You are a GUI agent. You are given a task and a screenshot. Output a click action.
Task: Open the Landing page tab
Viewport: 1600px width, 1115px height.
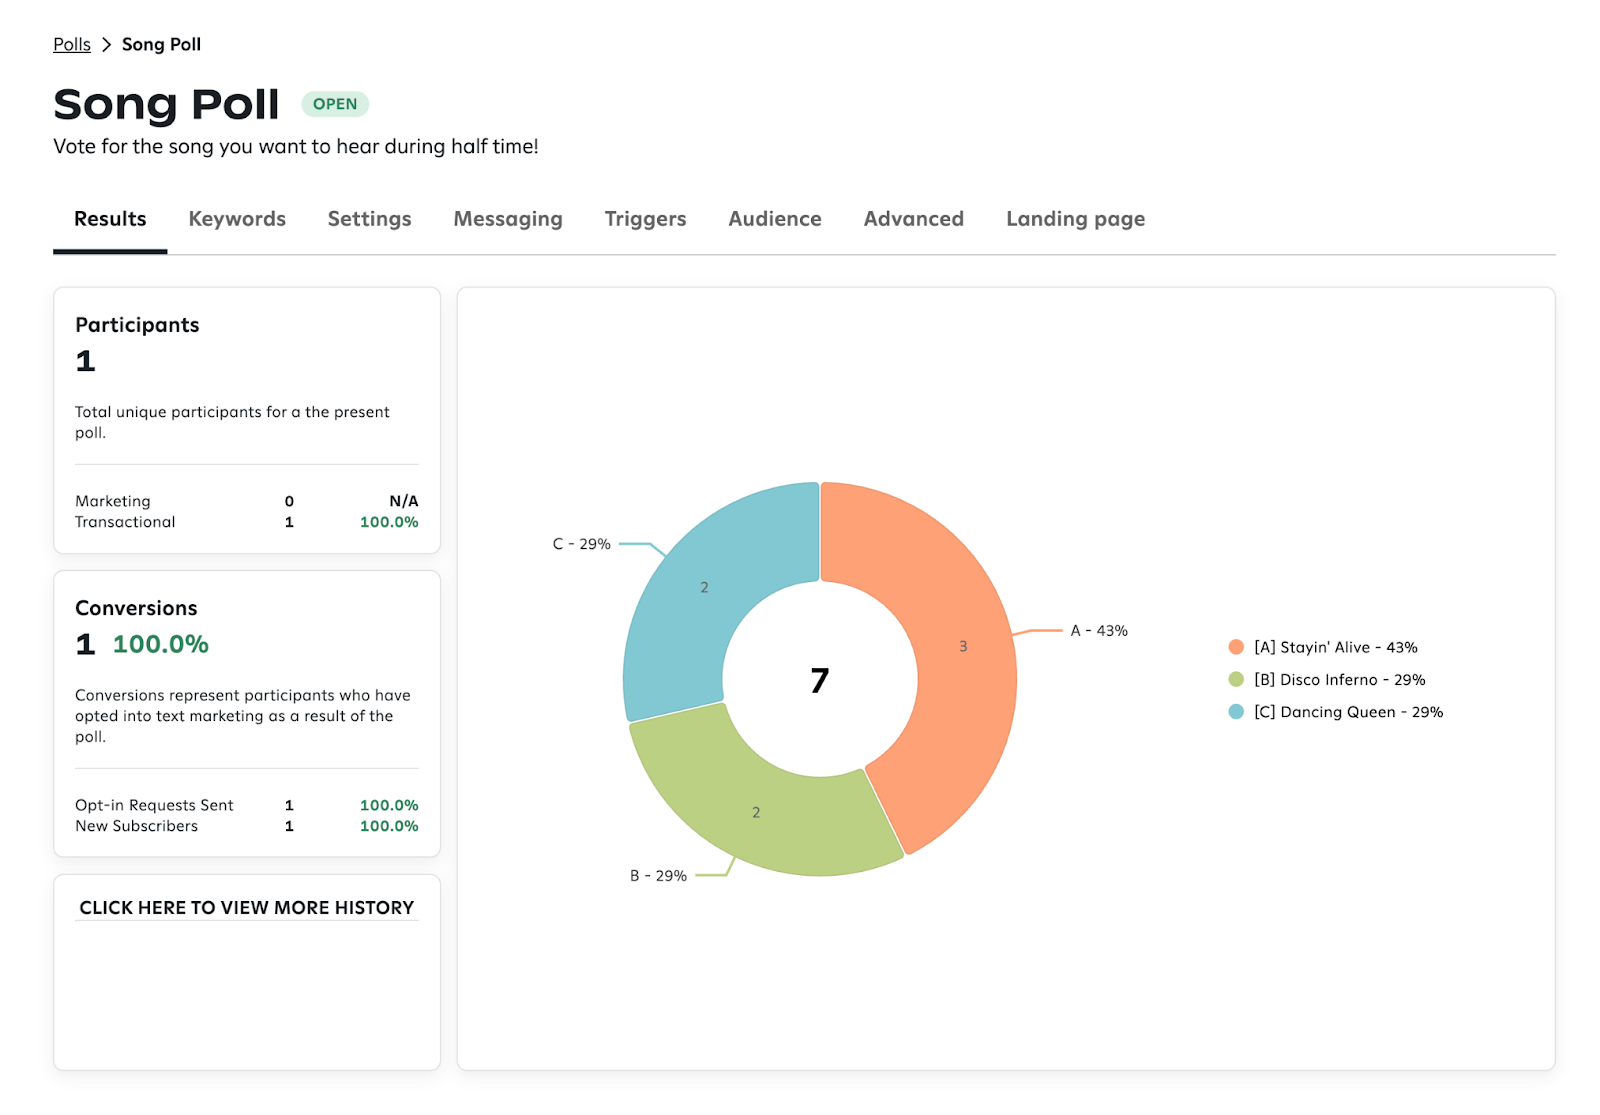(1075, 219)
